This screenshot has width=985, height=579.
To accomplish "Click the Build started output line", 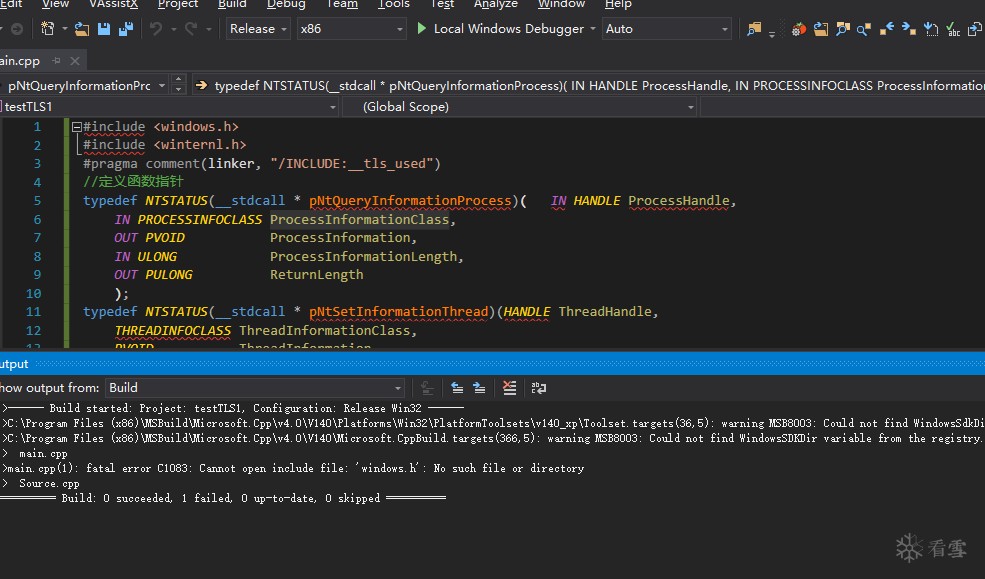I will click(233, 408).
